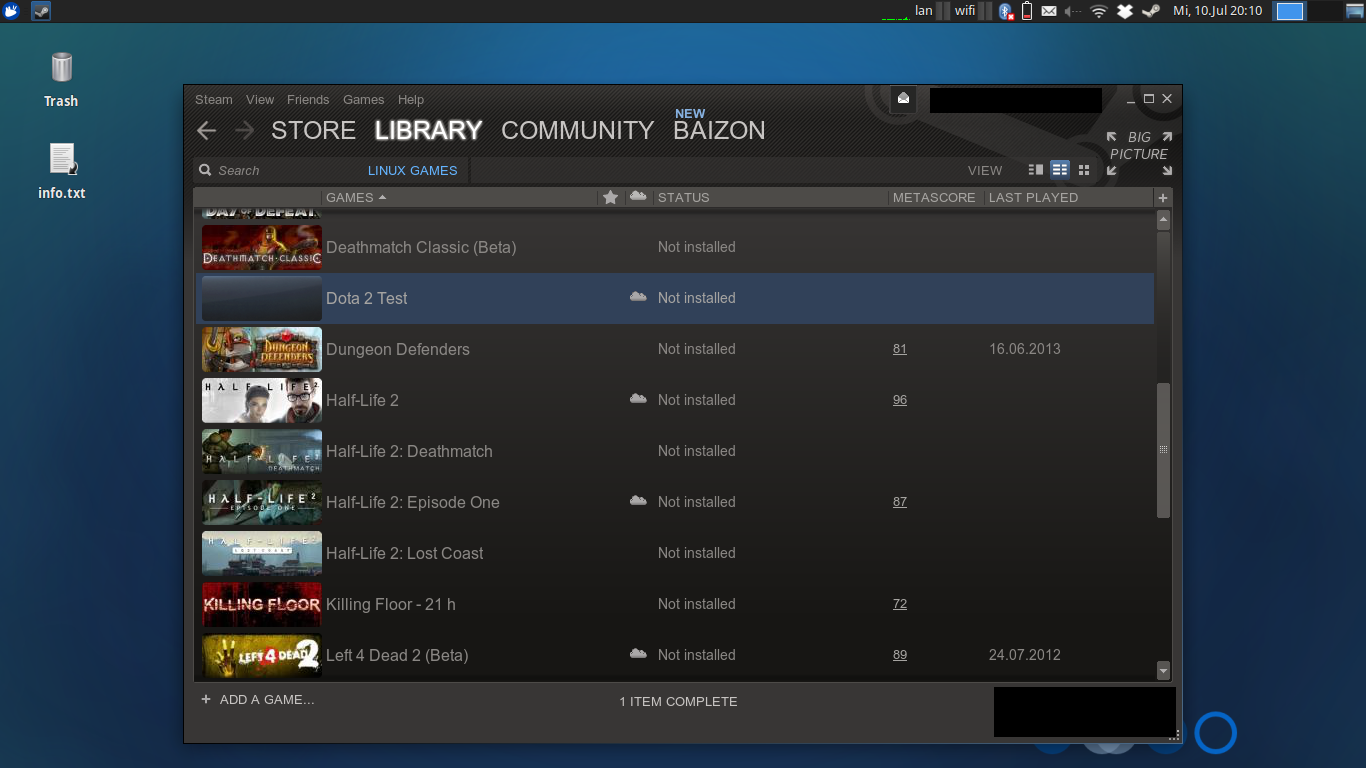Open the Dropbox tray icon
The width and height of the screenshot is (1366, 768).
coord(1125,11)
